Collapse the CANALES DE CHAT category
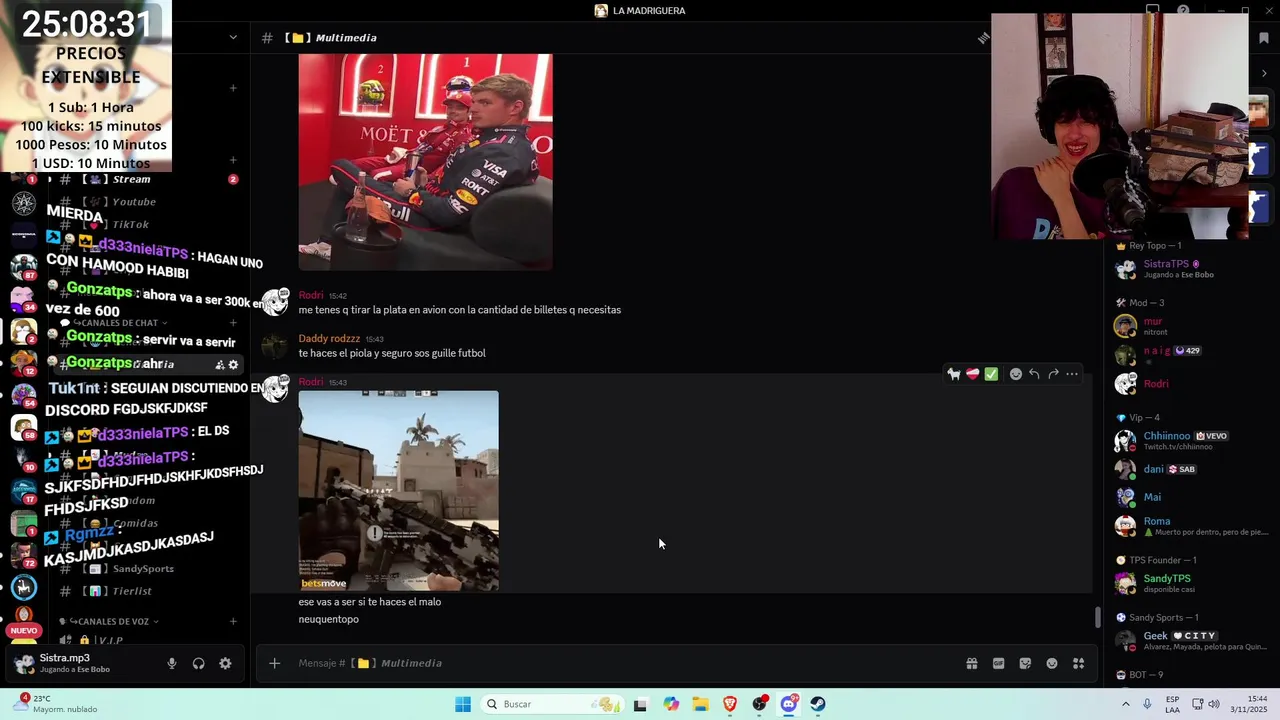 (112, 323)
